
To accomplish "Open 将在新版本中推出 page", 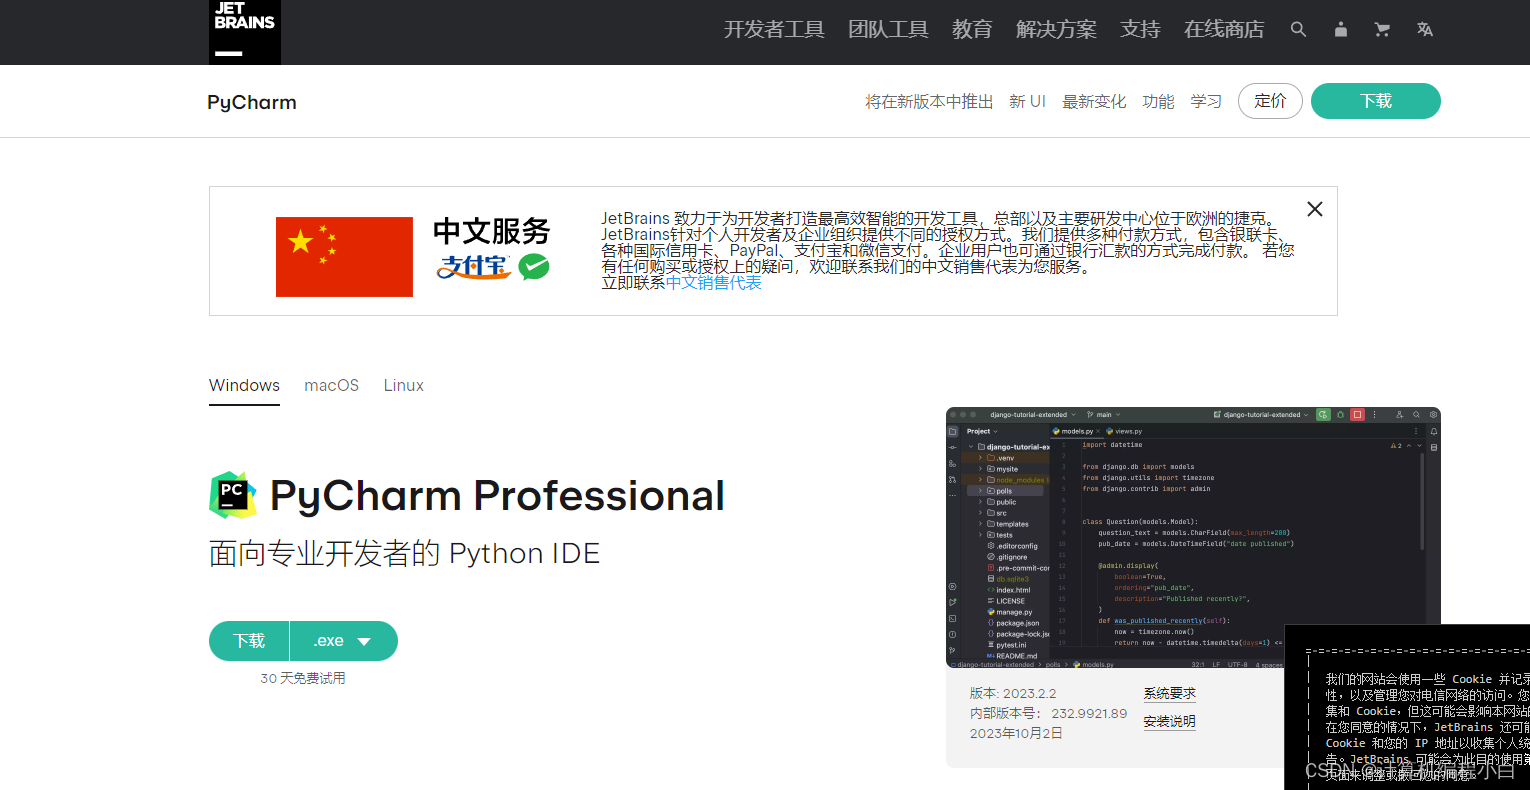I will 929,102.
